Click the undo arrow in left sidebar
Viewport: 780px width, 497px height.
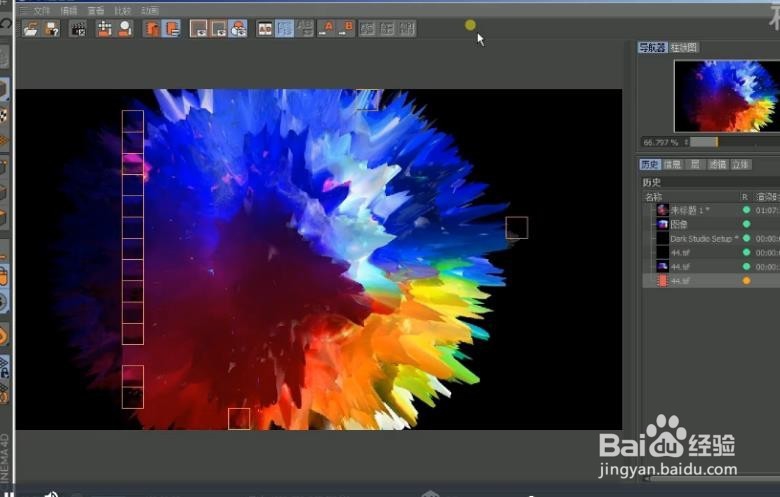[x=5, y=23]
